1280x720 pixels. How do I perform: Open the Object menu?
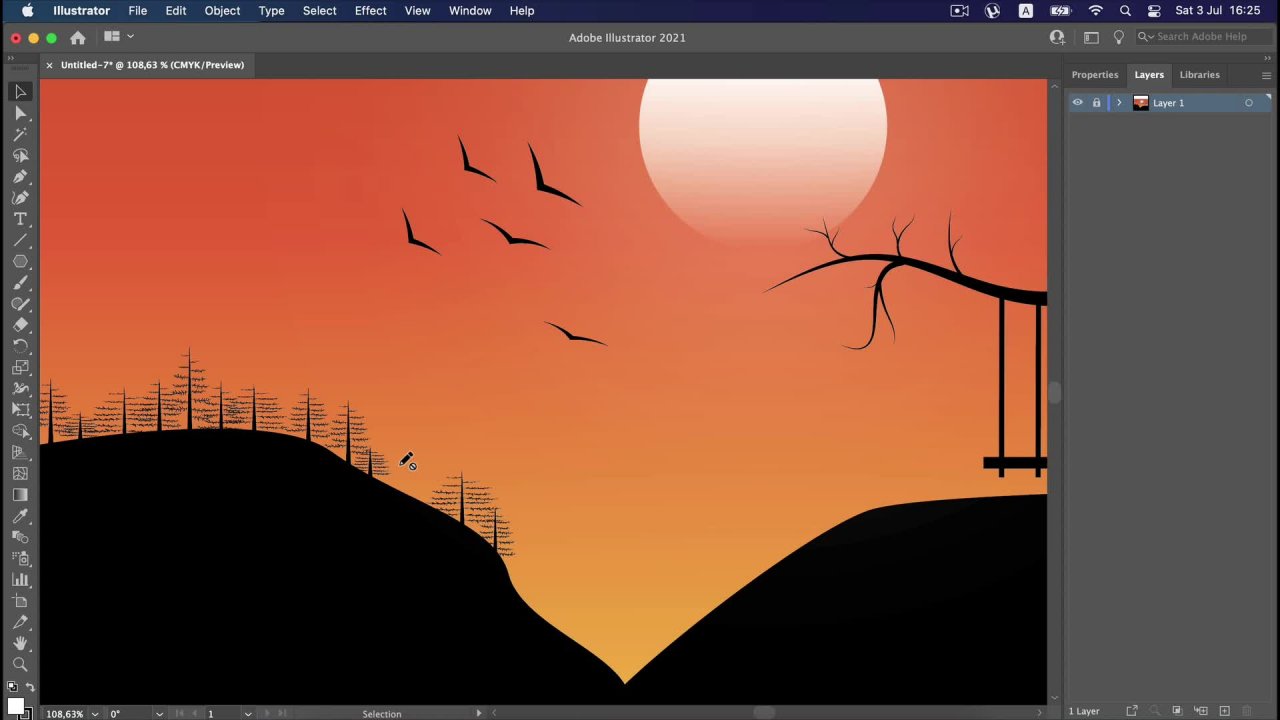click(x=222, y=11)
